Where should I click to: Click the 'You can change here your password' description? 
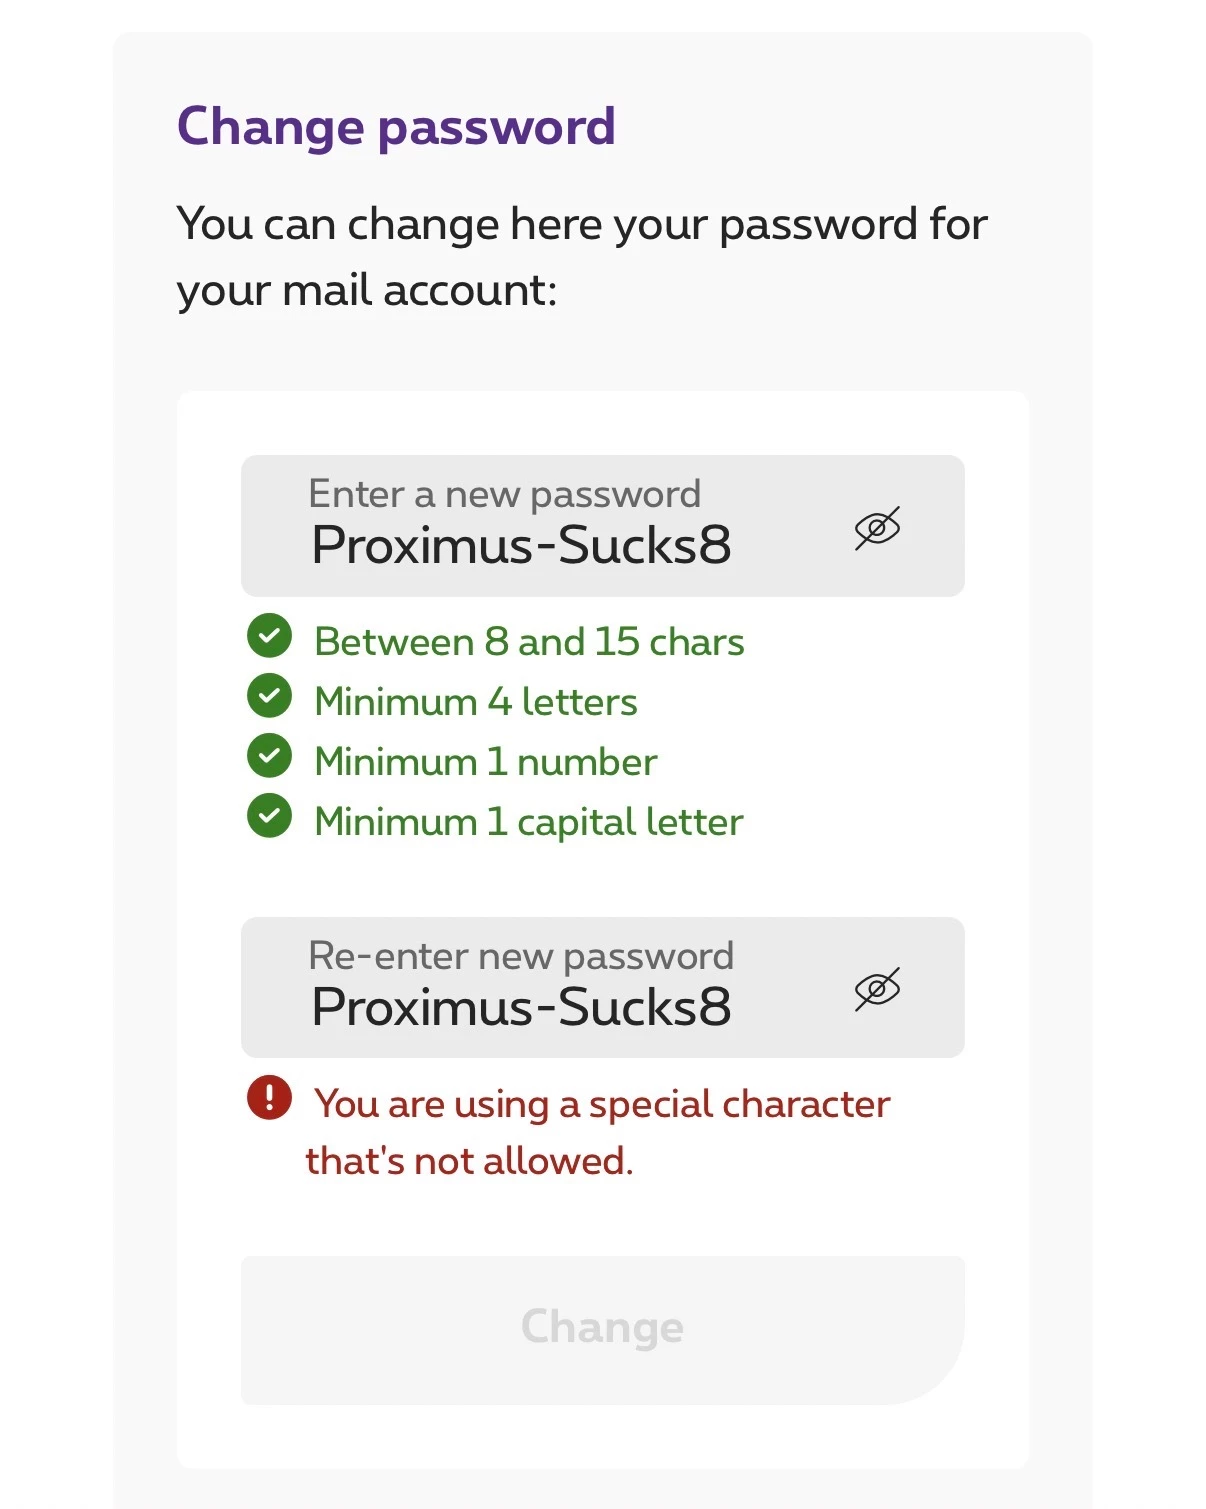click(582, 224)
